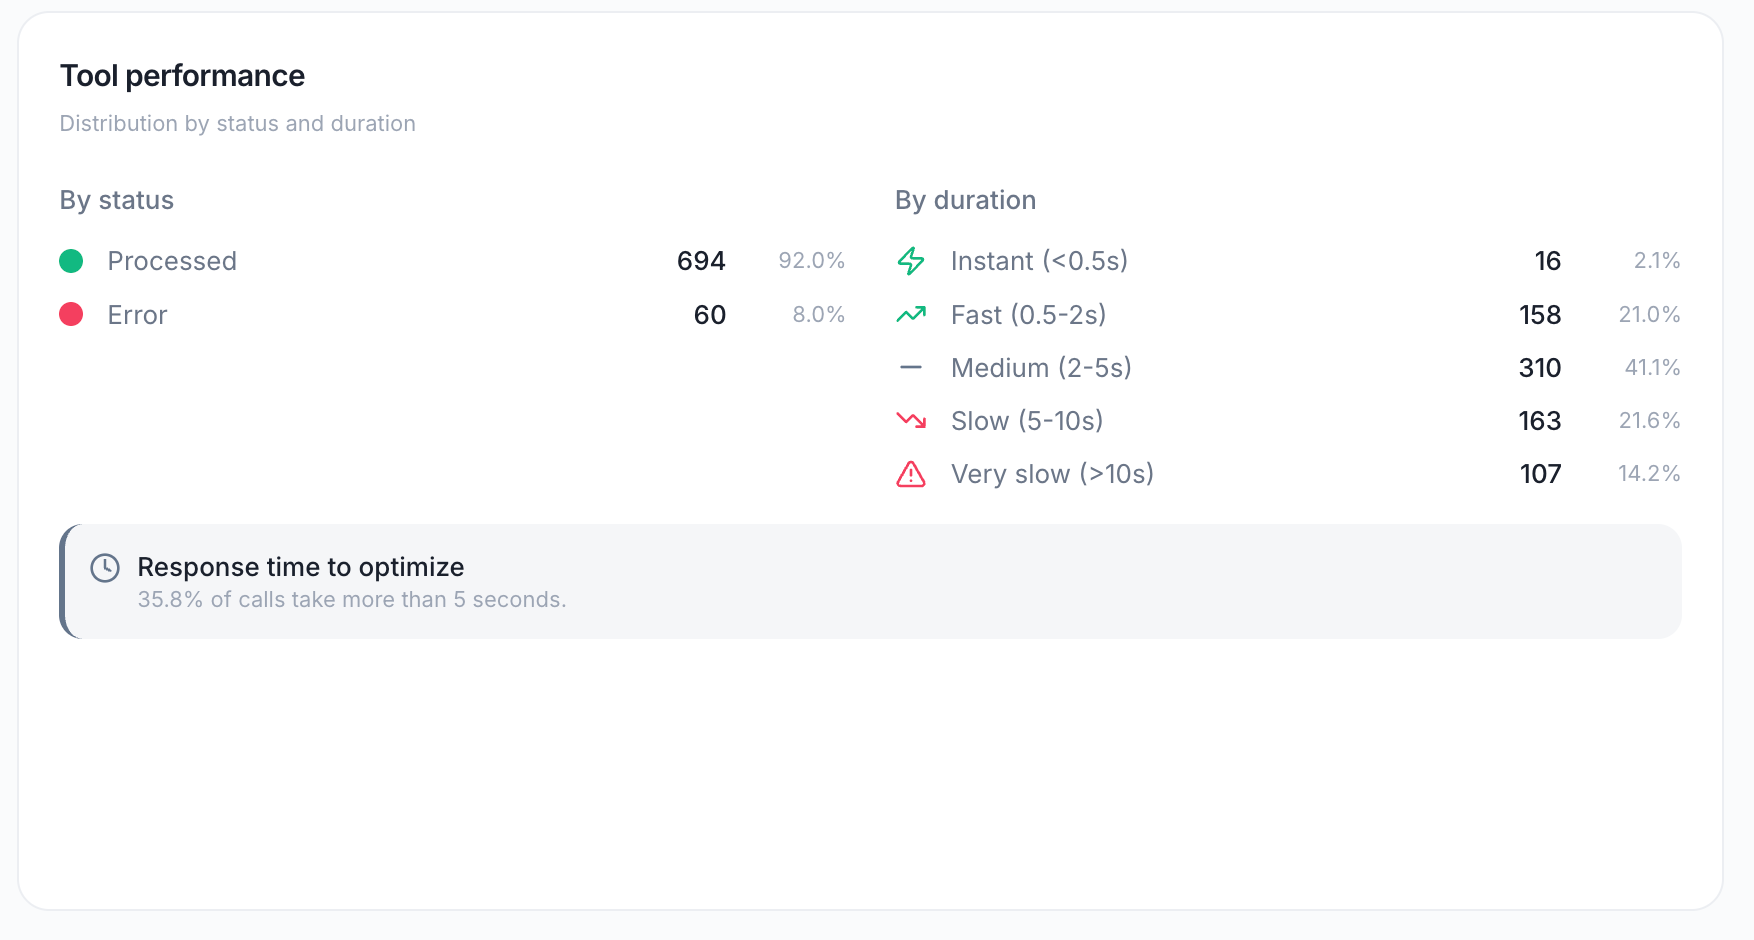The width and height of the screenshot is (1754, 940).
Task: Click the Fast (0.5-2s) row label
Action: tap(1028, 315)
